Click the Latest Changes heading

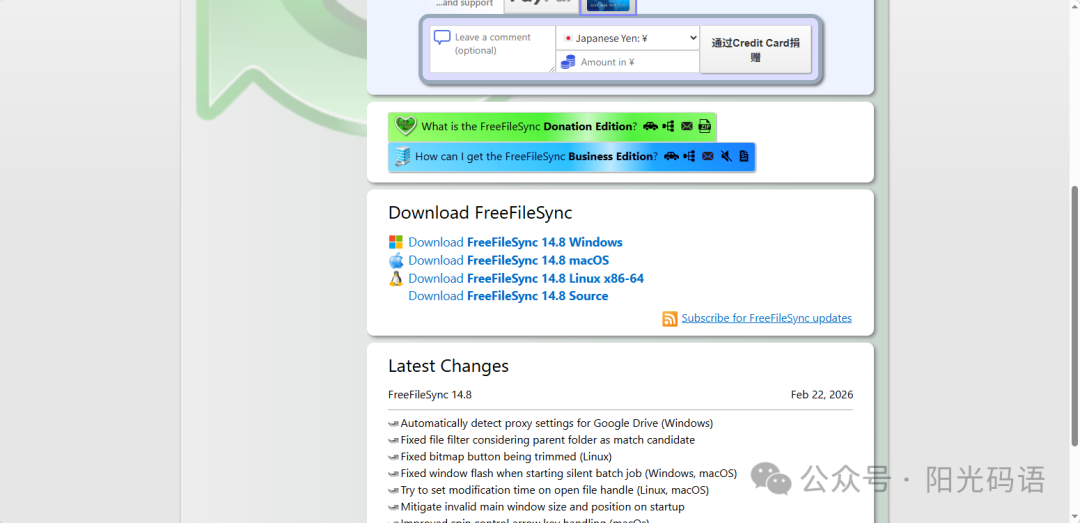tap(448, 365)
